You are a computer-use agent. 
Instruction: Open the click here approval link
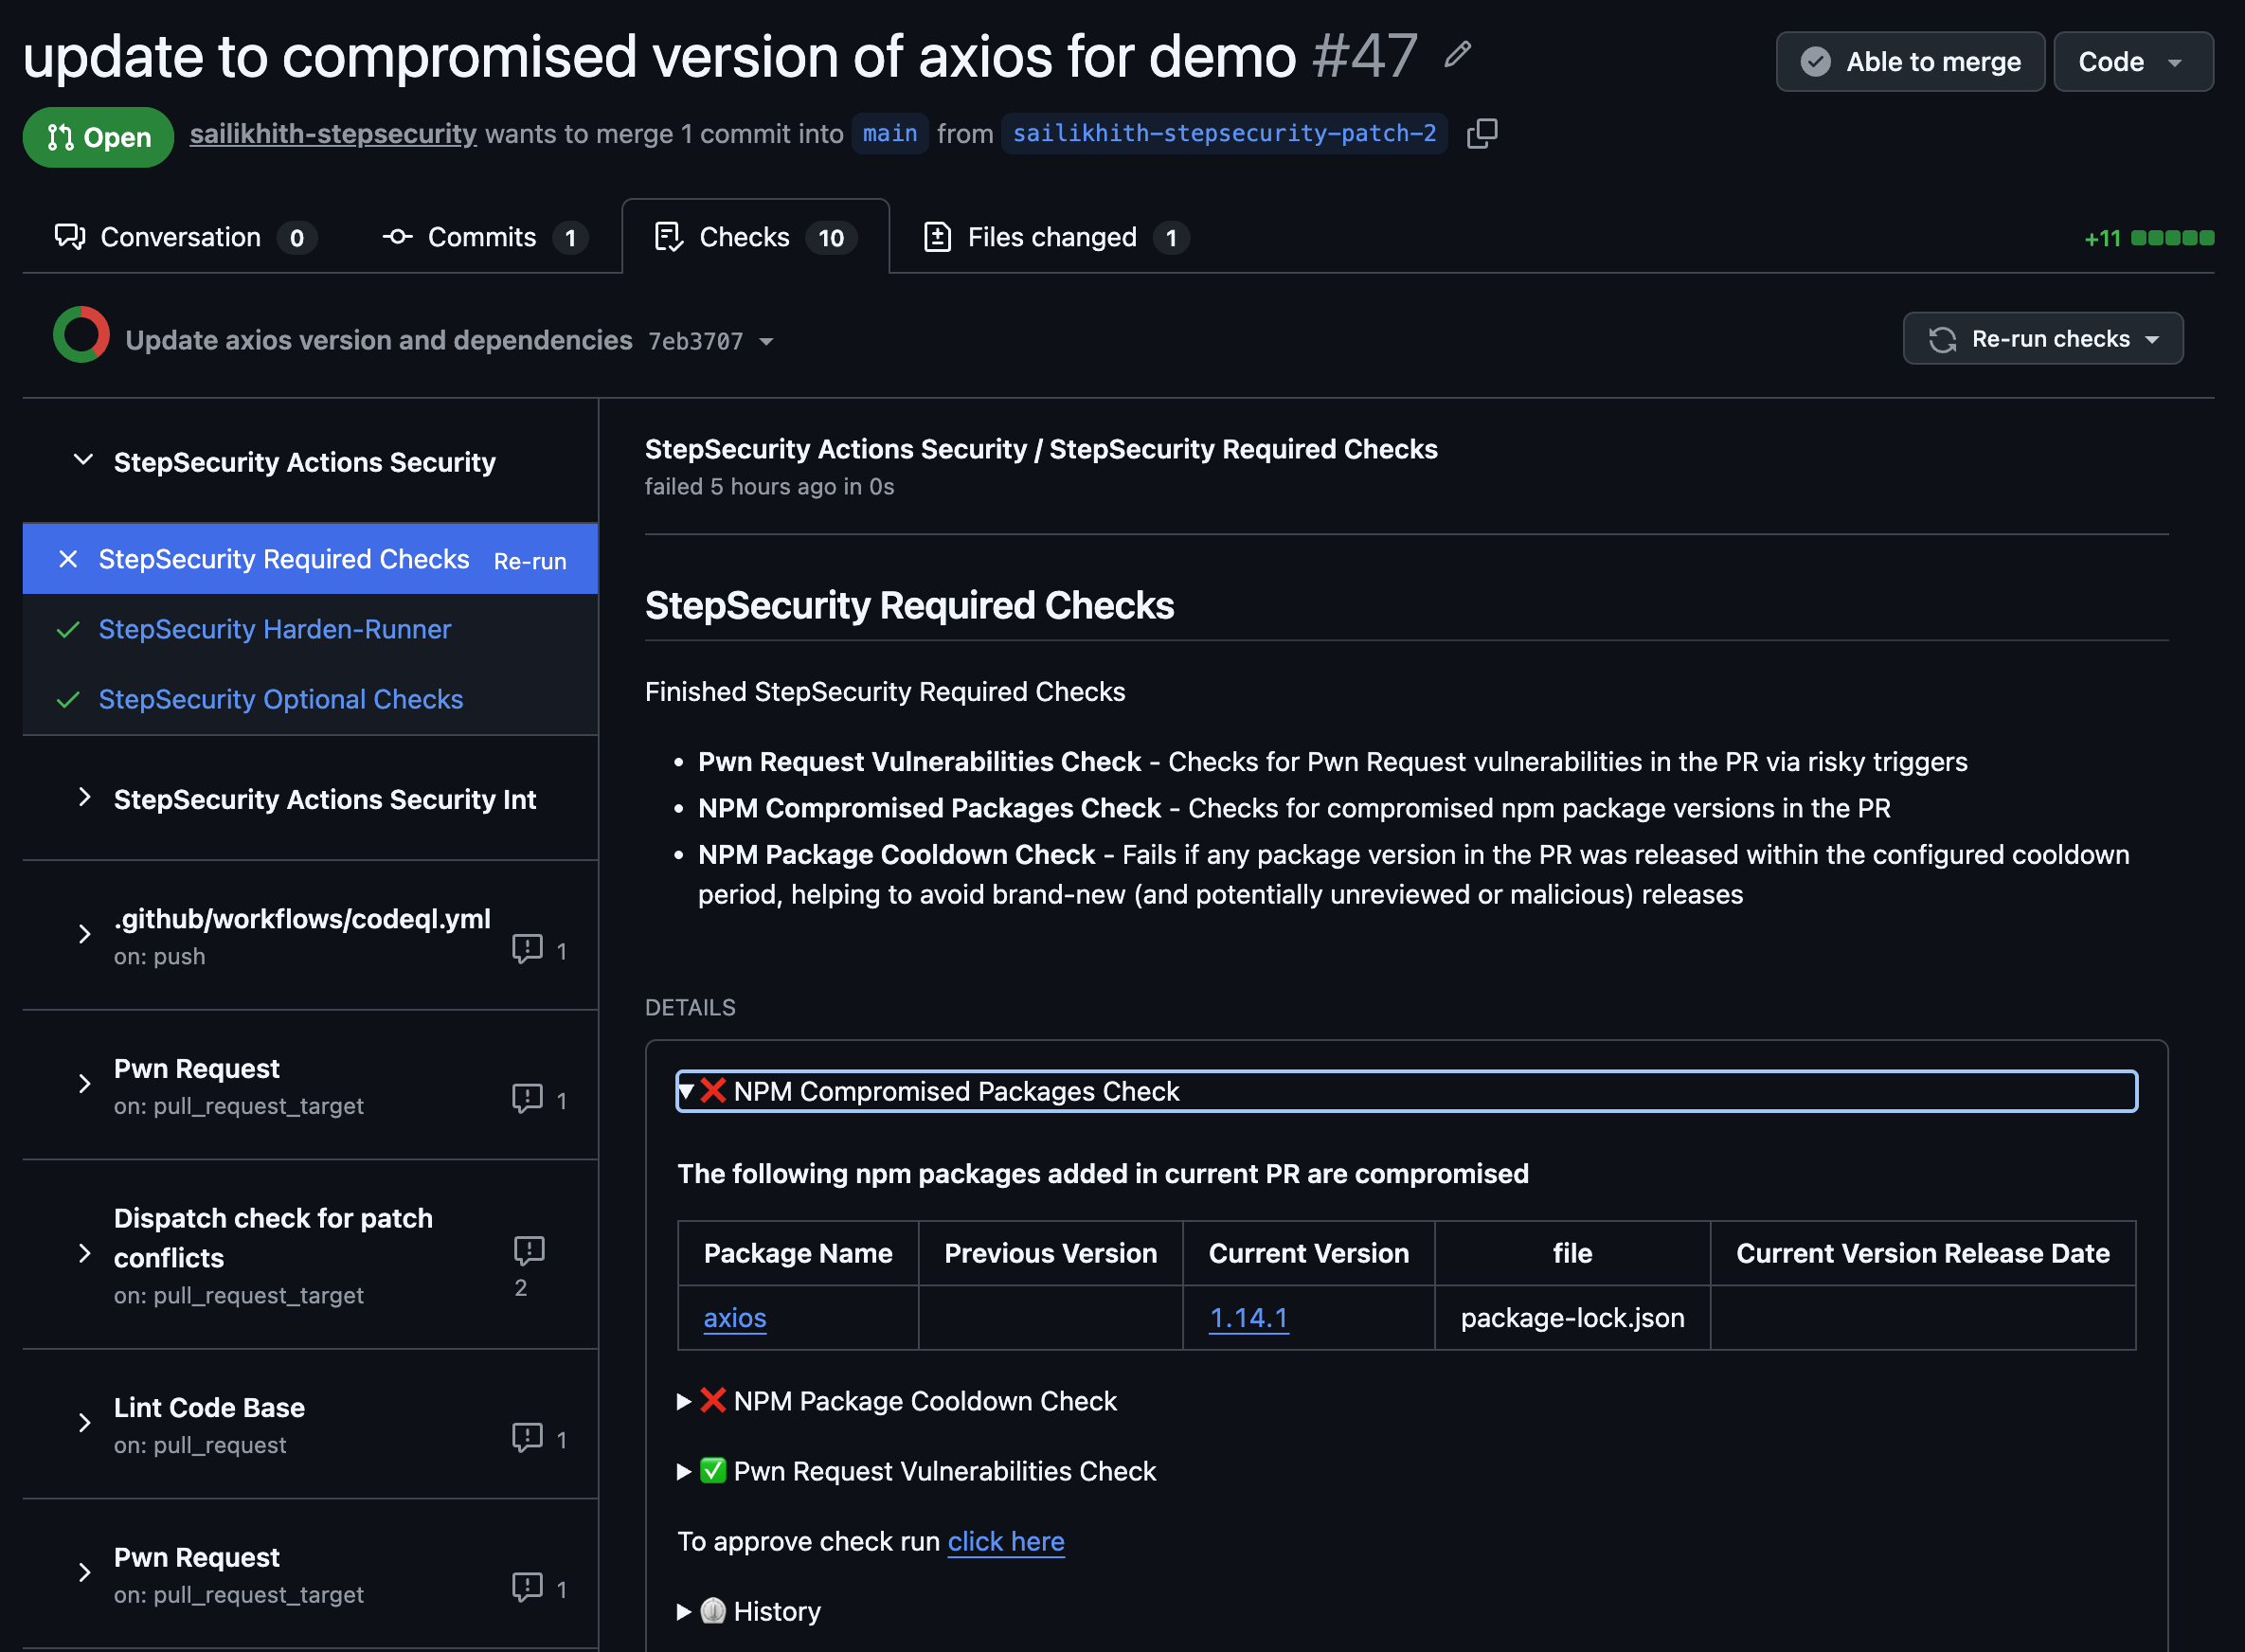[1005, 1541]
